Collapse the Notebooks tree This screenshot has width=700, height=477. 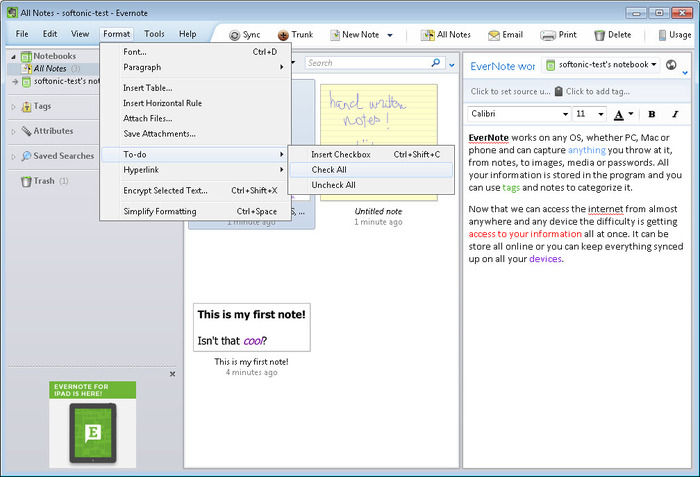tap(13, 57)
